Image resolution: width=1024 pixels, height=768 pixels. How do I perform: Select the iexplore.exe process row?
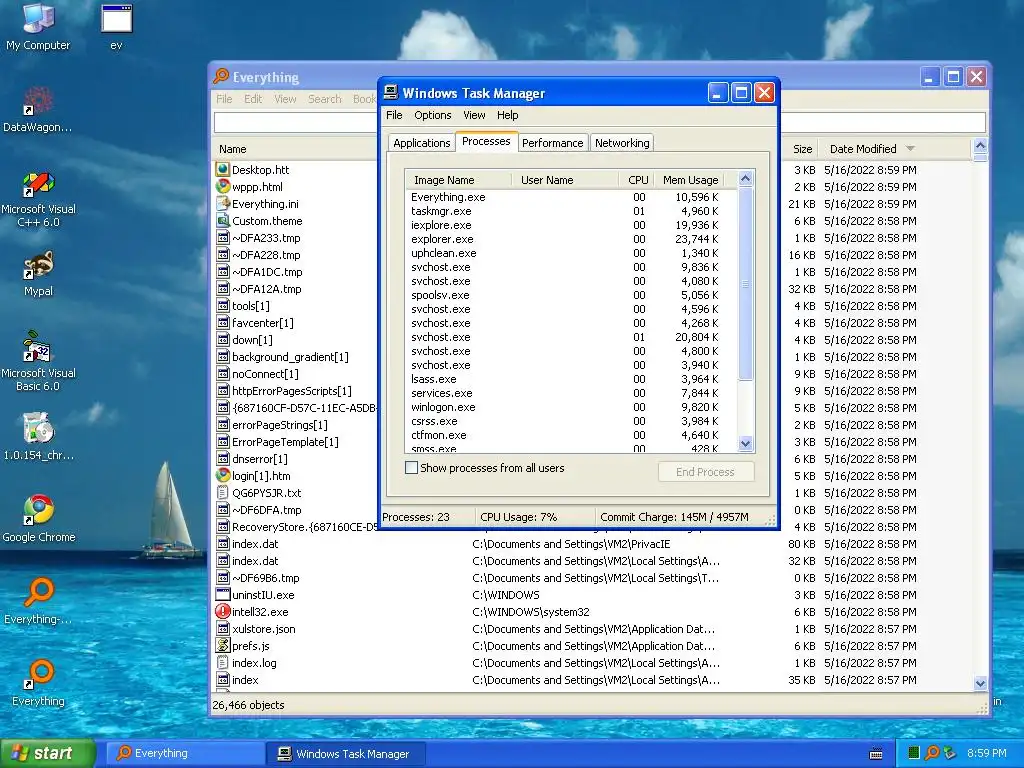pyautogui.click(x=571, y=225)
